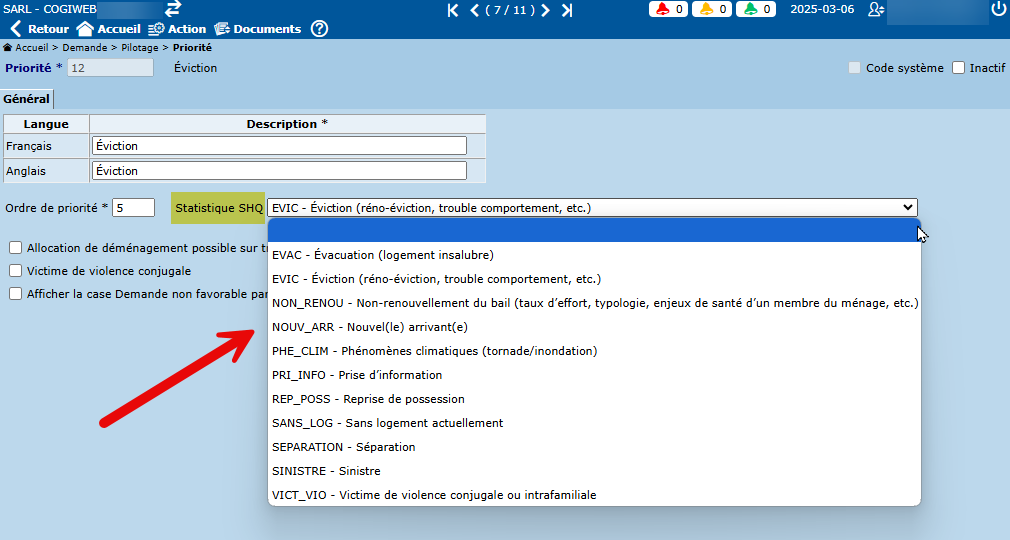Image resolution: width=1010 pixels, height=540 pixels.
Task: Jump to first record arrow
Action: (453, 10)
